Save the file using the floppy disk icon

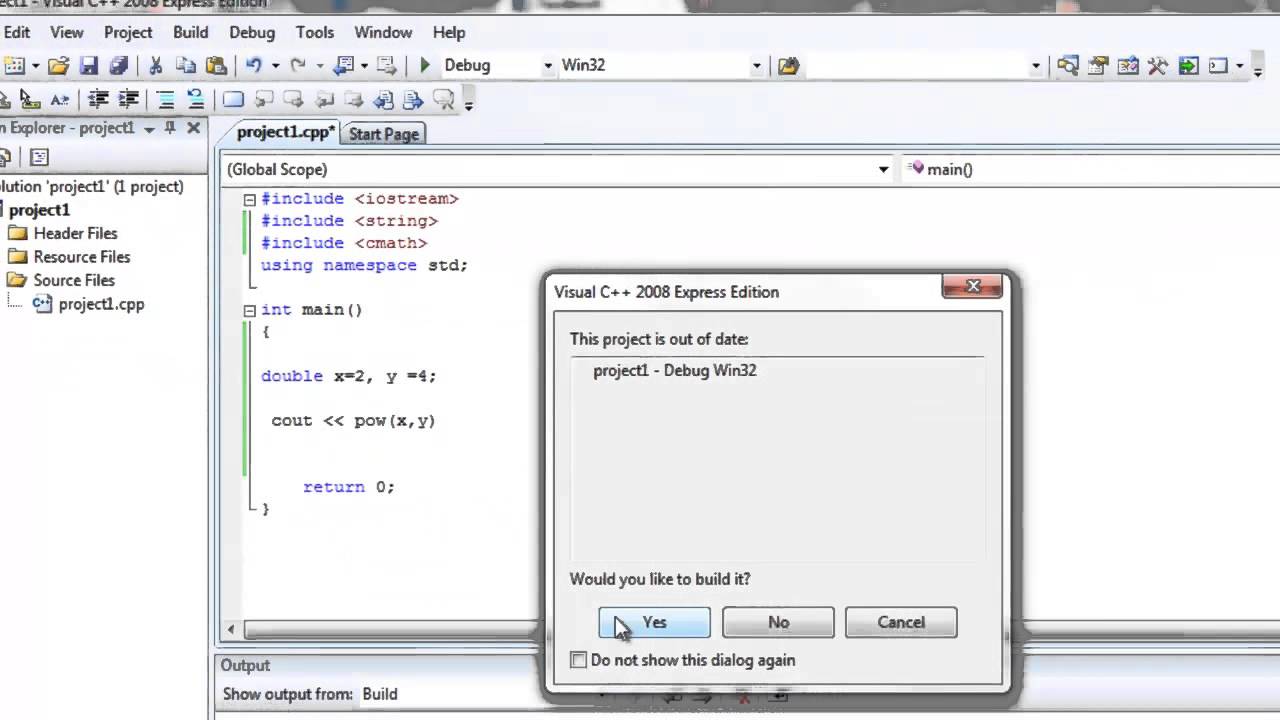pos(89,66)
